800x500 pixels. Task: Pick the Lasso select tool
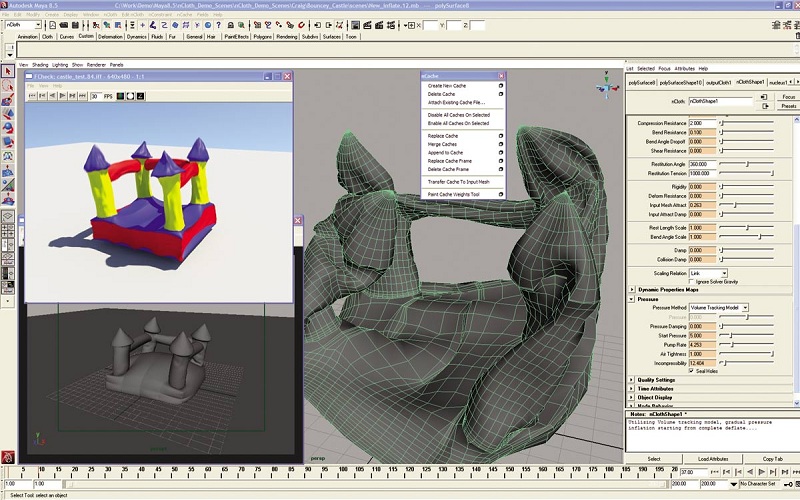7,87
